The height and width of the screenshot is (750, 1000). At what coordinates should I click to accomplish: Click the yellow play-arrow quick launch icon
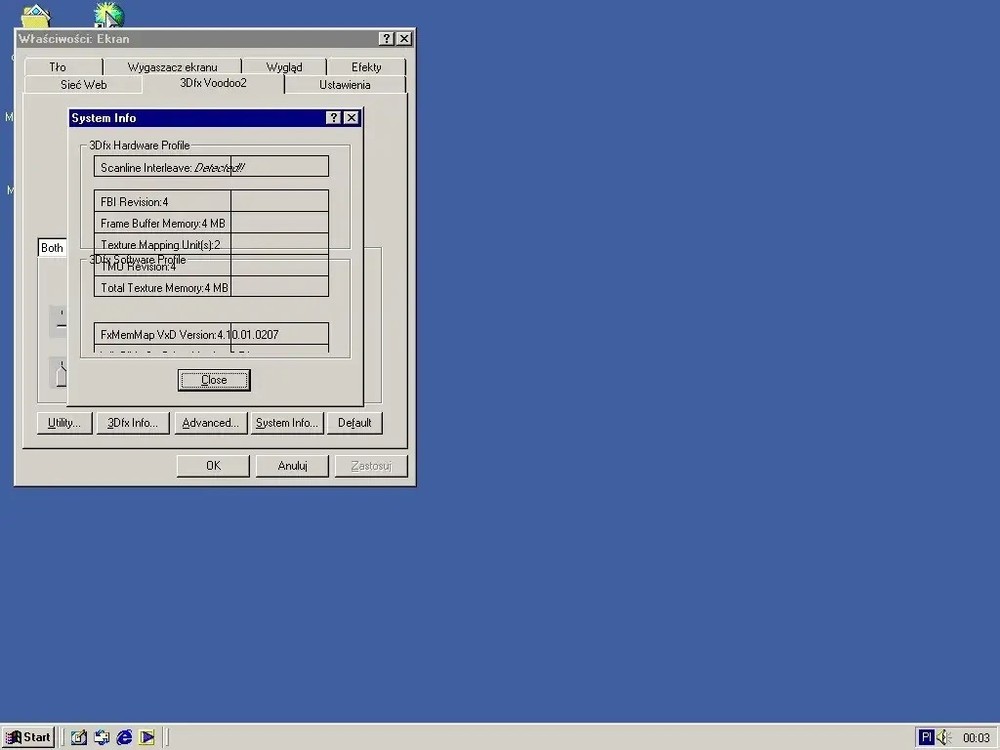pyautogui.click(x=147, y=737)
